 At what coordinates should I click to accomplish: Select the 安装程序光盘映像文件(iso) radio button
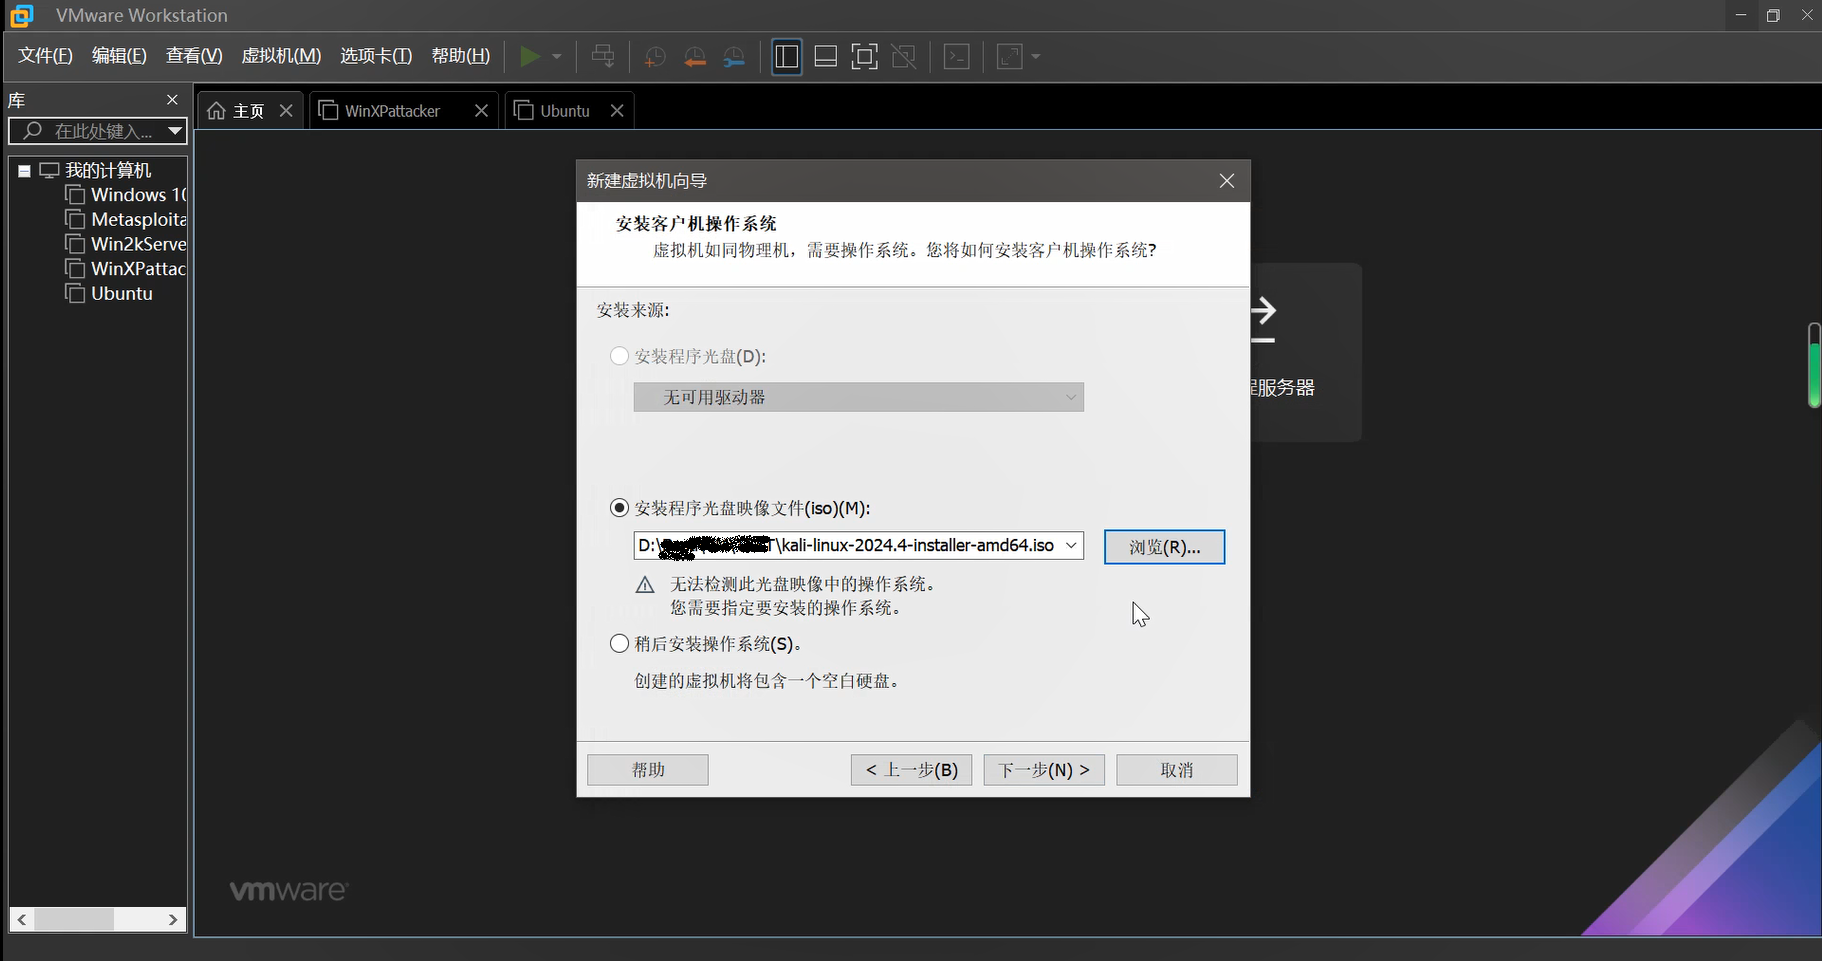pos(620,508)
